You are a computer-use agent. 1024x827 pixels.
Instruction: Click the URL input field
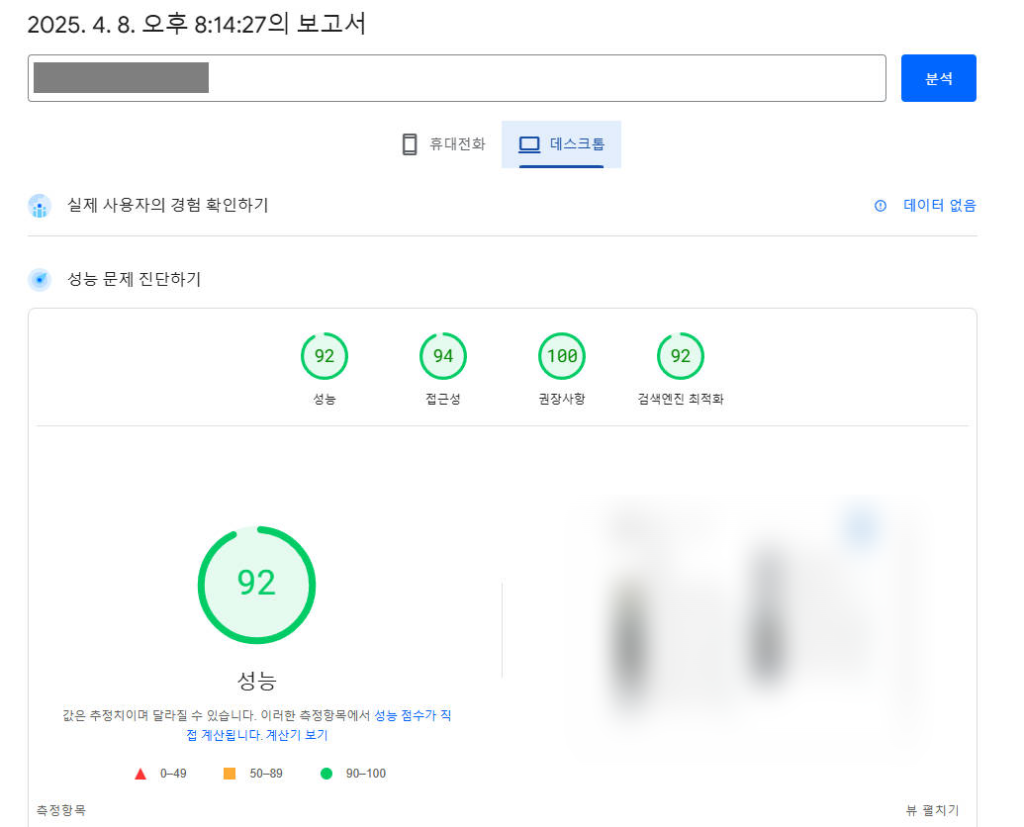456,78
